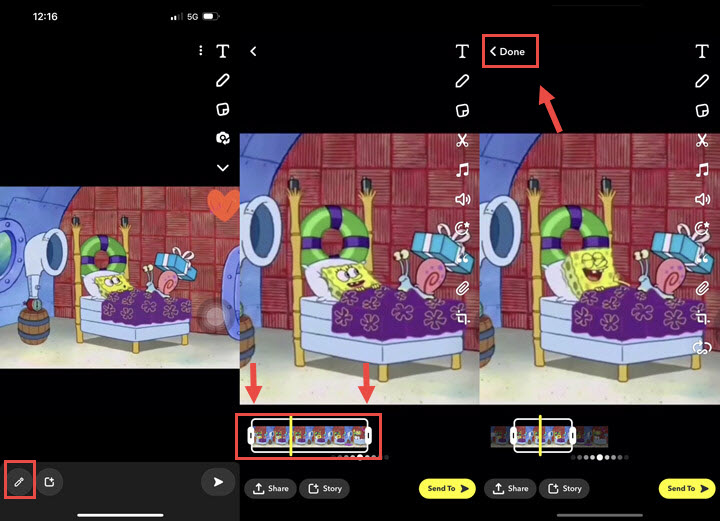Open the sticker tool in left screen
The width and height of the screenshot is (720, 521).
click(x=223, y=110)
